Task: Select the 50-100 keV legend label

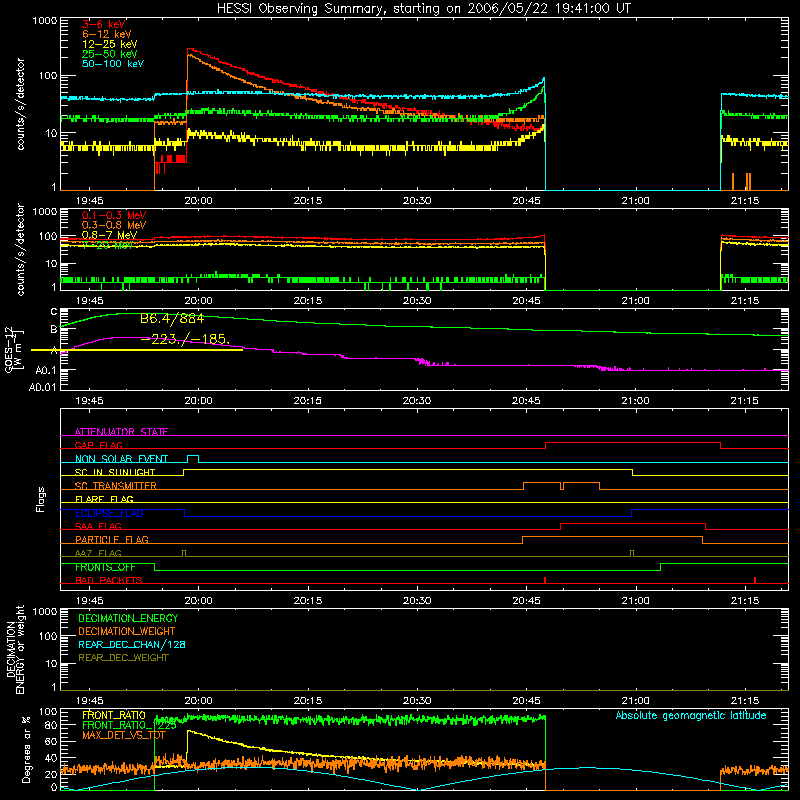Action: click(x=113, y=64)
